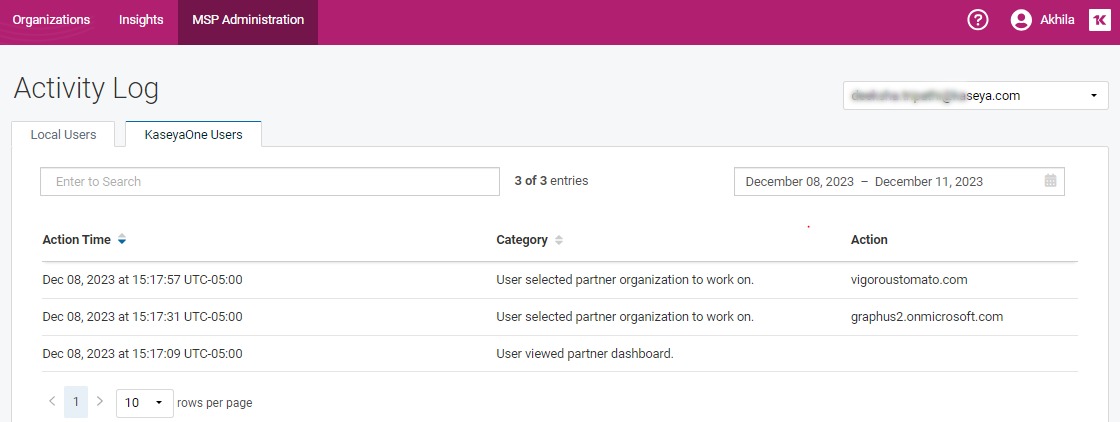The width and height of the screenshot is (1120, 422).
Task: Select the KaseyaOne Users tab
Action: tap(193, 135)
